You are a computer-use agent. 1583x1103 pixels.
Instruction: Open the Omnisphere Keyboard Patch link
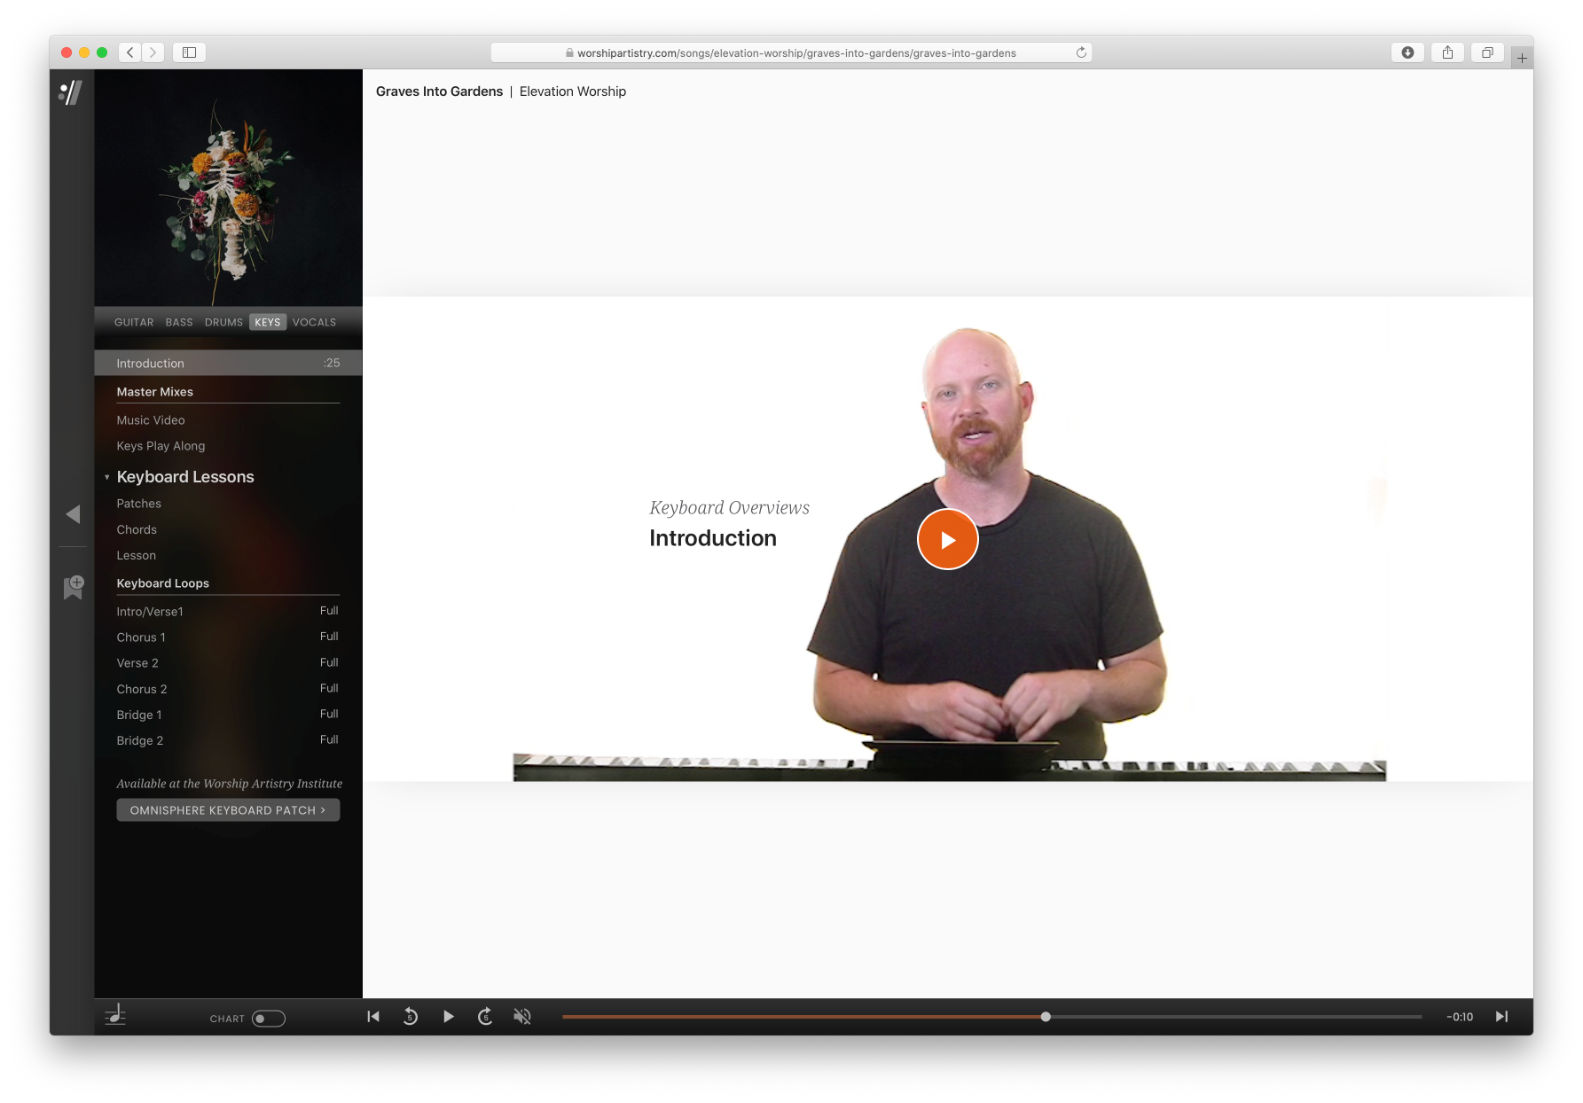pos(228,810)
